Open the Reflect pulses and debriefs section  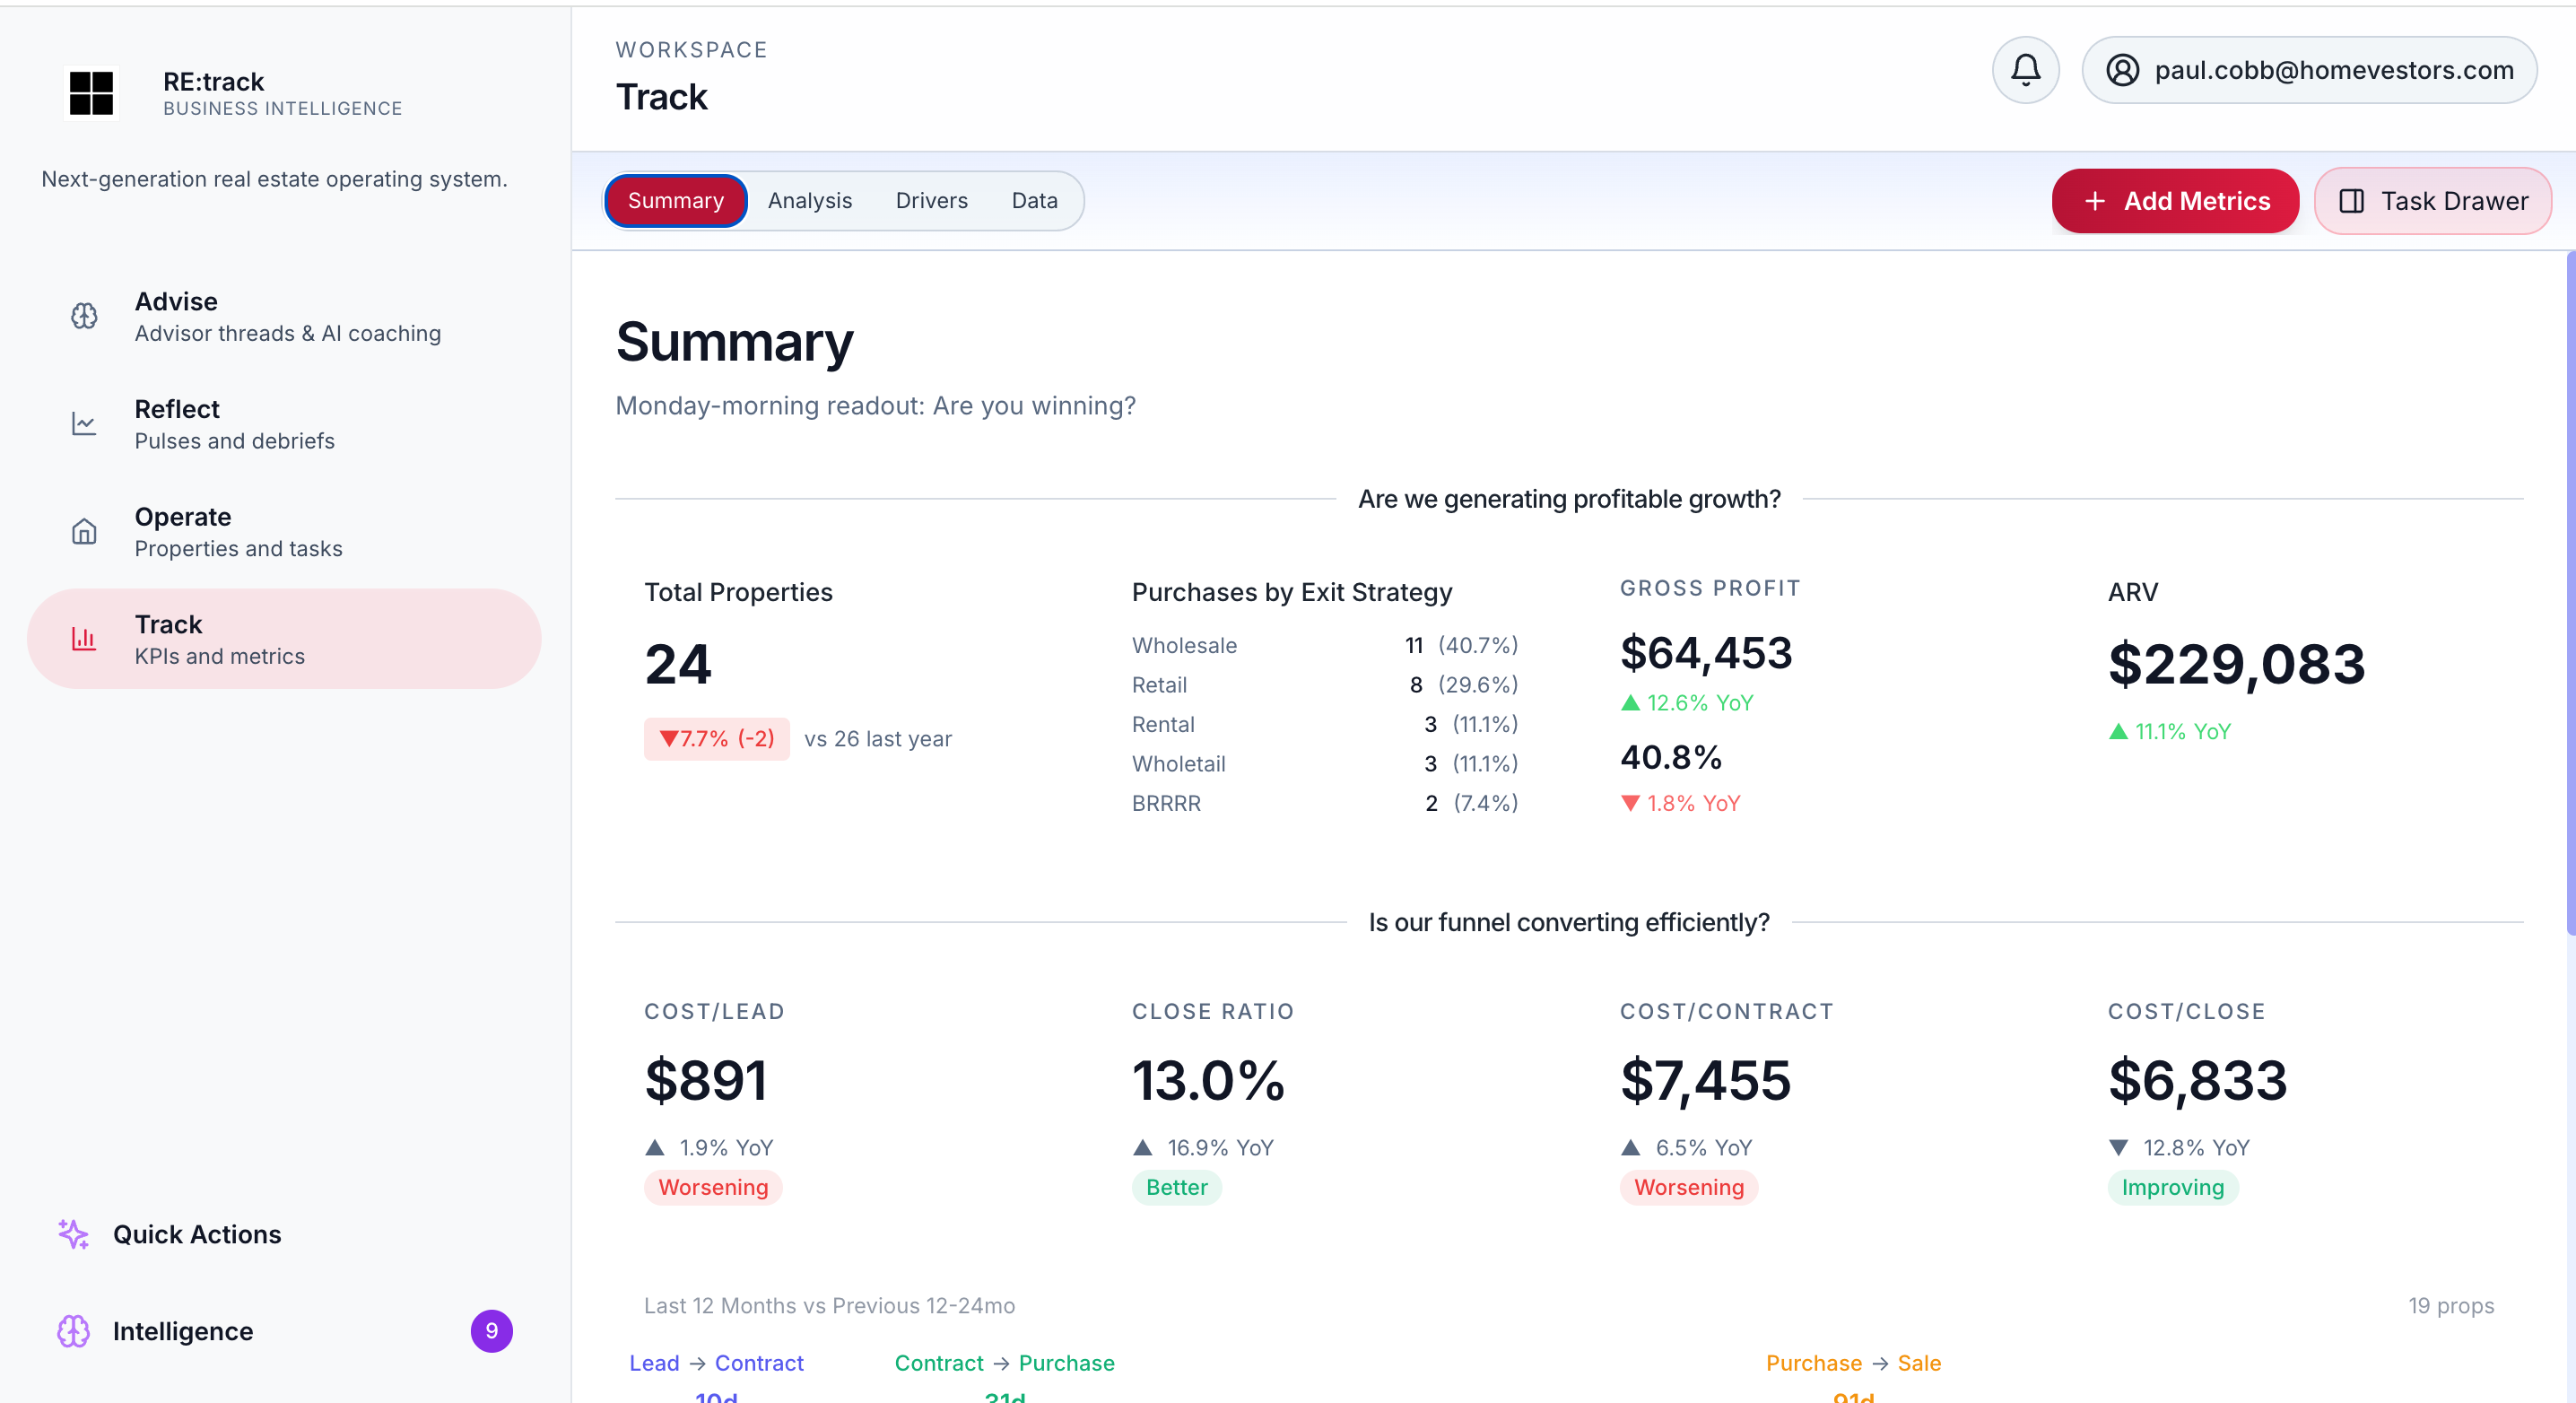(x=235, y=423)
